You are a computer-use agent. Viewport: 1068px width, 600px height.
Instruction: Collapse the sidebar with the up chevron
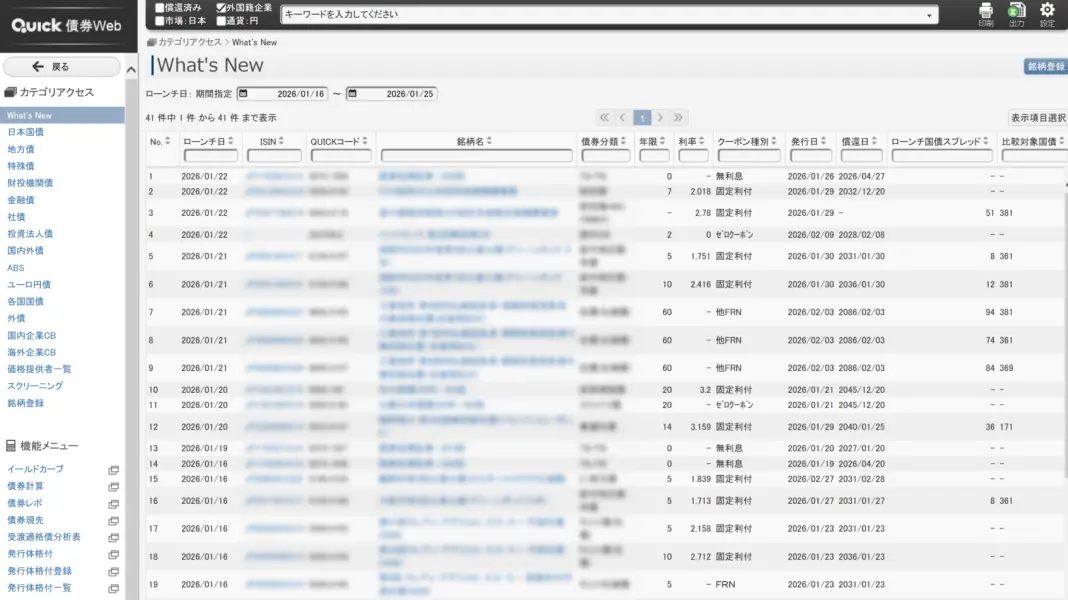click(131, 69)
